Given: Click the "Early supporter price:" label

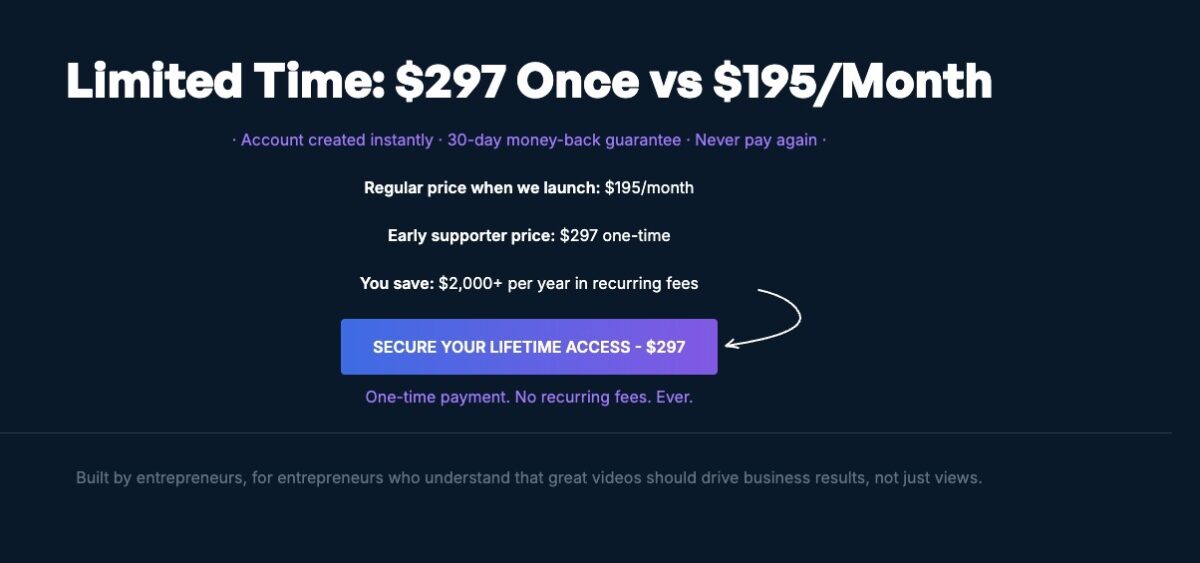Looking at the screenshot, I should pyautogui.click(x=471, y=236).
